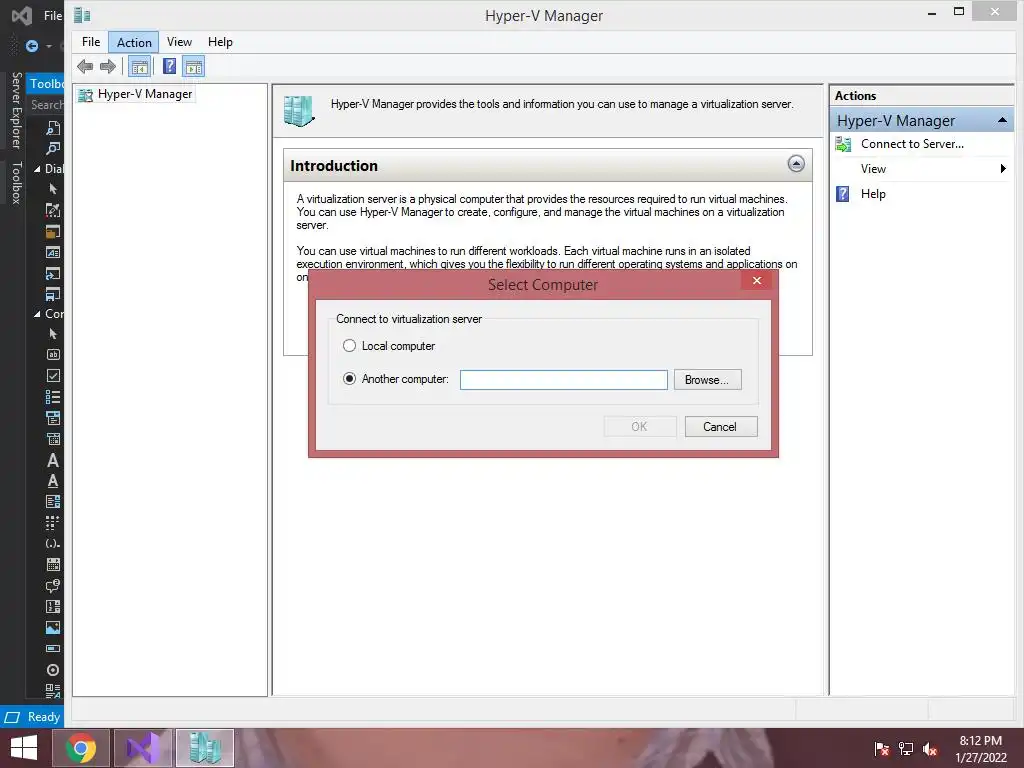Close the Select Computer dialog

pos(757,280)
